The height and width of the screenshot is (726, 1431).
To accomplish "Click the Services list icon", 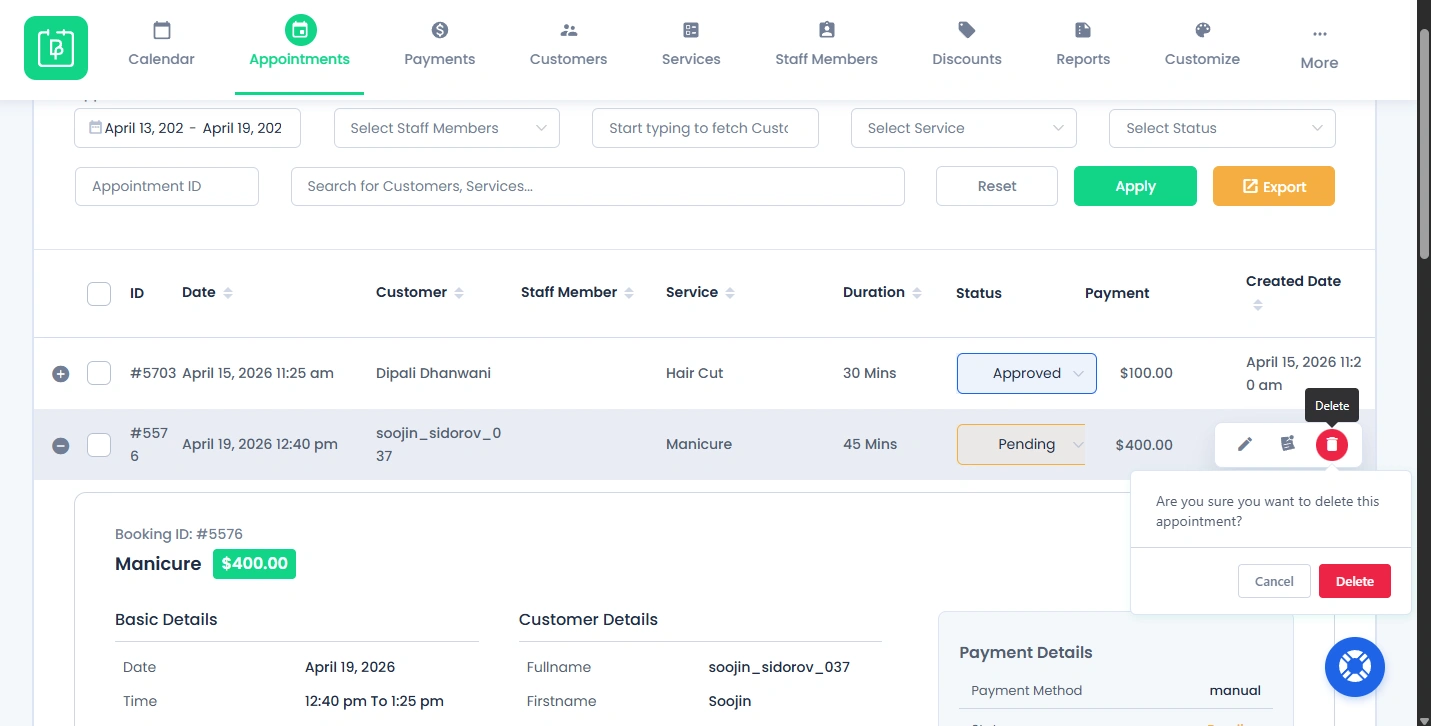I will point(691,30).
